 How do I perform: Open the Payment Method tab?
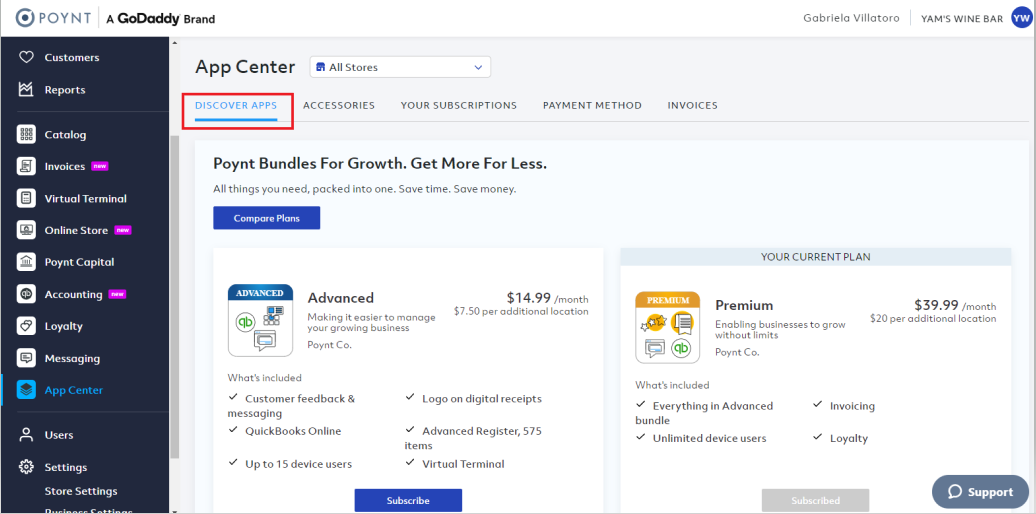click(592, 105)
